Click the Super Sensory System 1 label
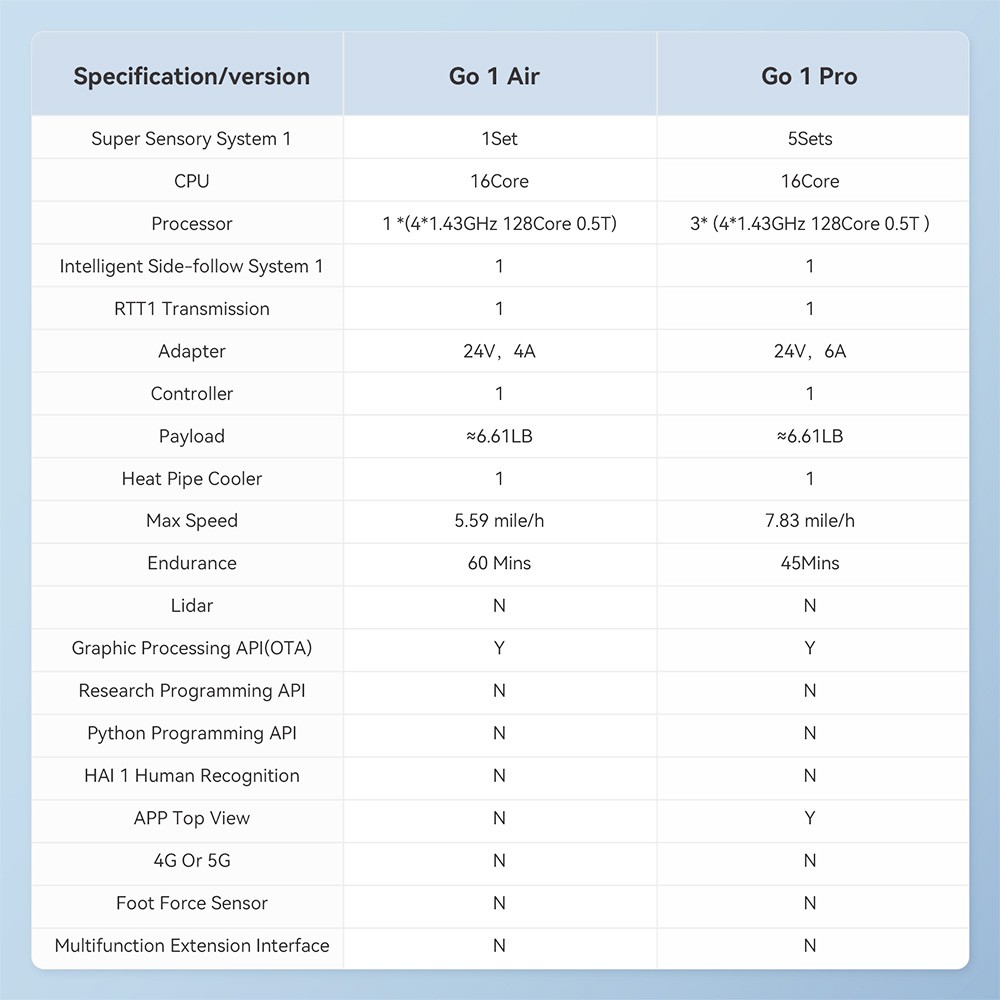The image size is (1000, 1000). click(191, 139)
